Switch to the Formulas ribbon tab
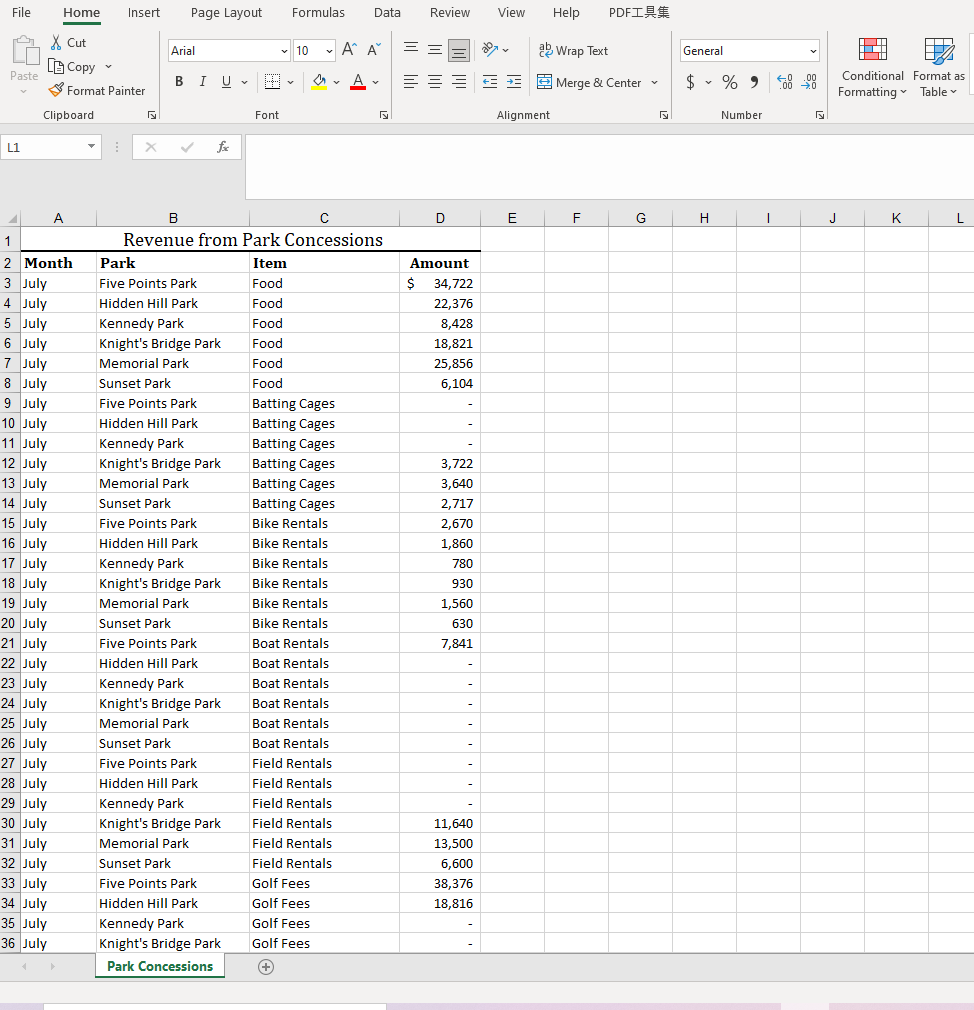 (318, 13)
